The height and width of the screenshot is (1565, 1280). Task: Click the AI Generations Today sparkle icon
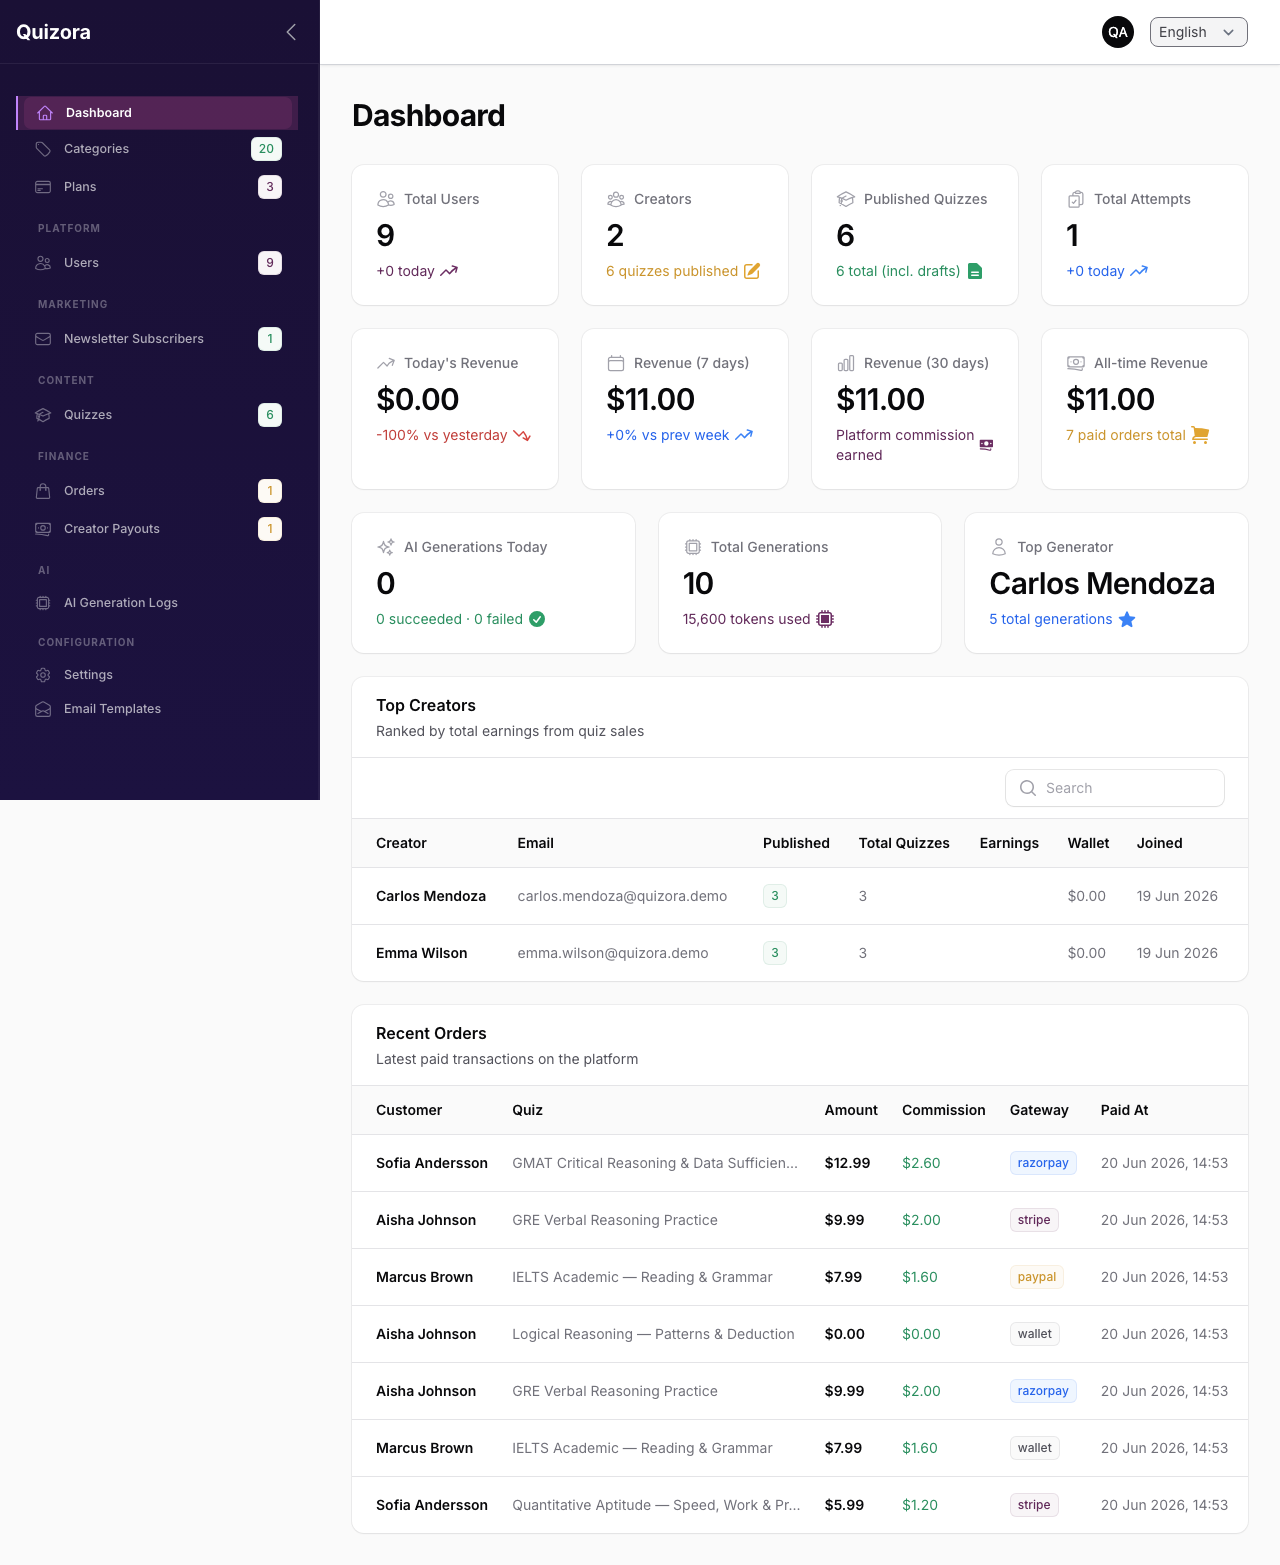pos(386,547)
